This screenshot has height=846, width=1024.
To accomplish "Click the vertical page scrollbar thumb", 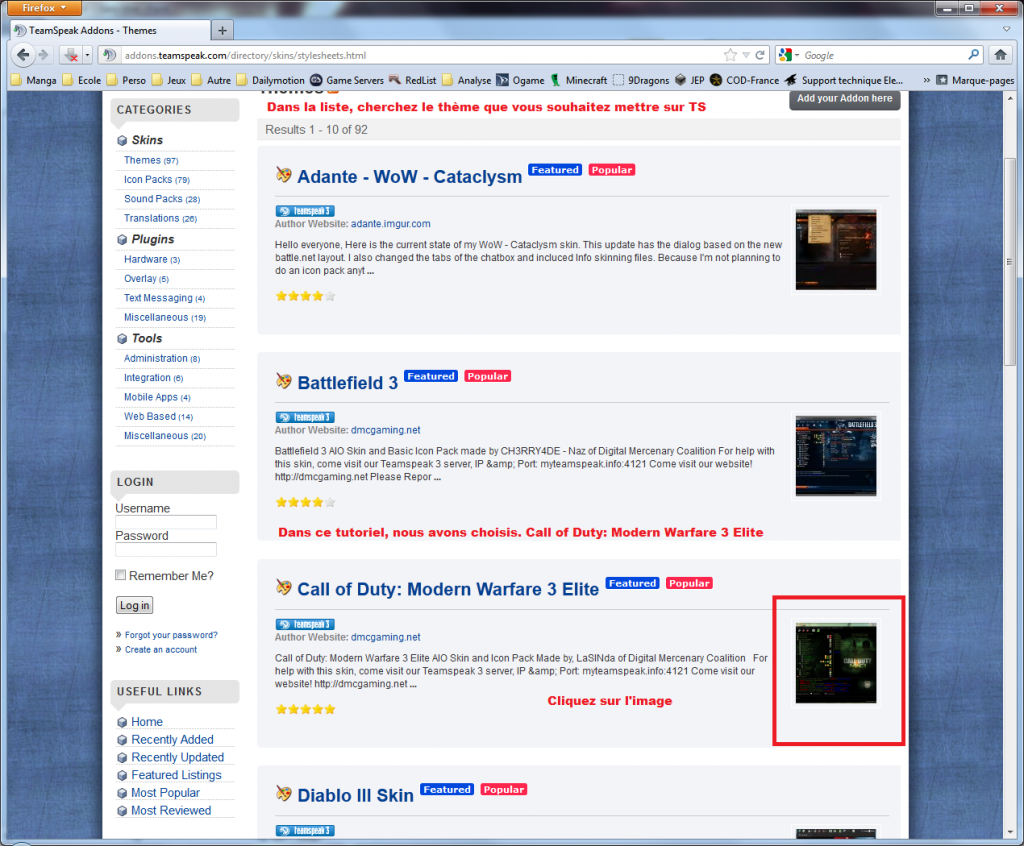I will (x=1010, y=261).
